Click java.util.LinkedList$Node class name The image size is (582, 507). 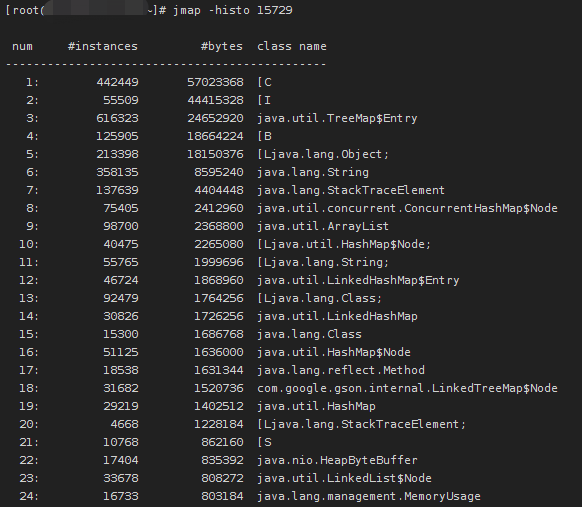point(344,478)
